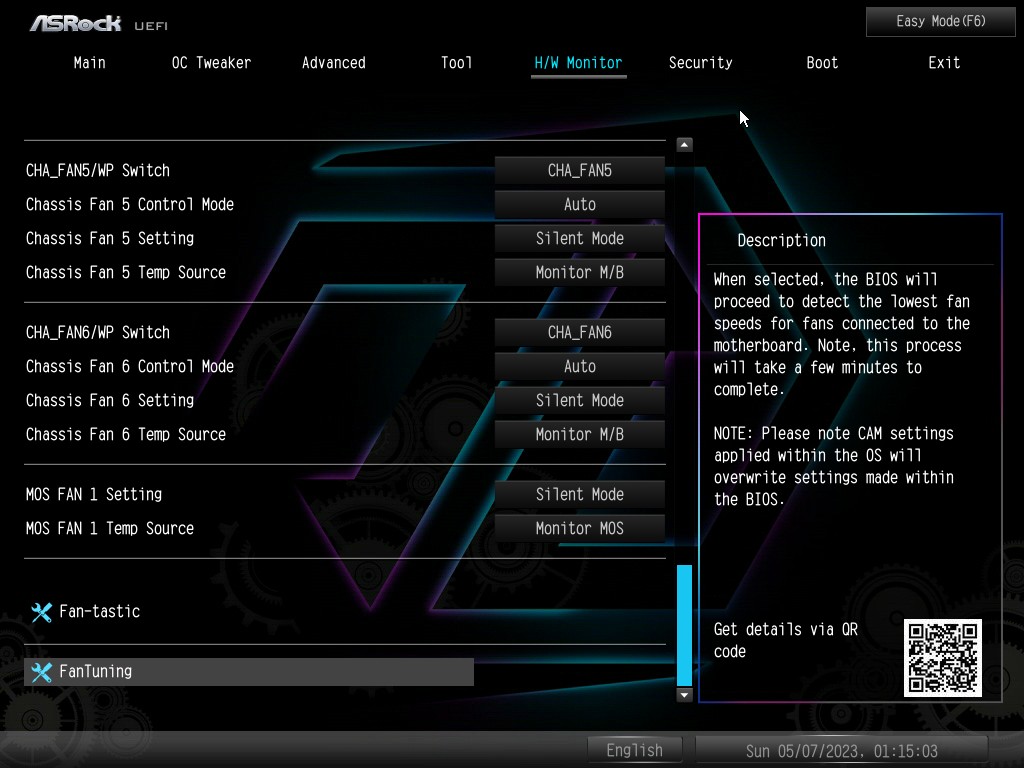This screenshot has width=1024, height=768.
Task: Switch to Easy Mode (F6)
Action: (x=940, y=21)
